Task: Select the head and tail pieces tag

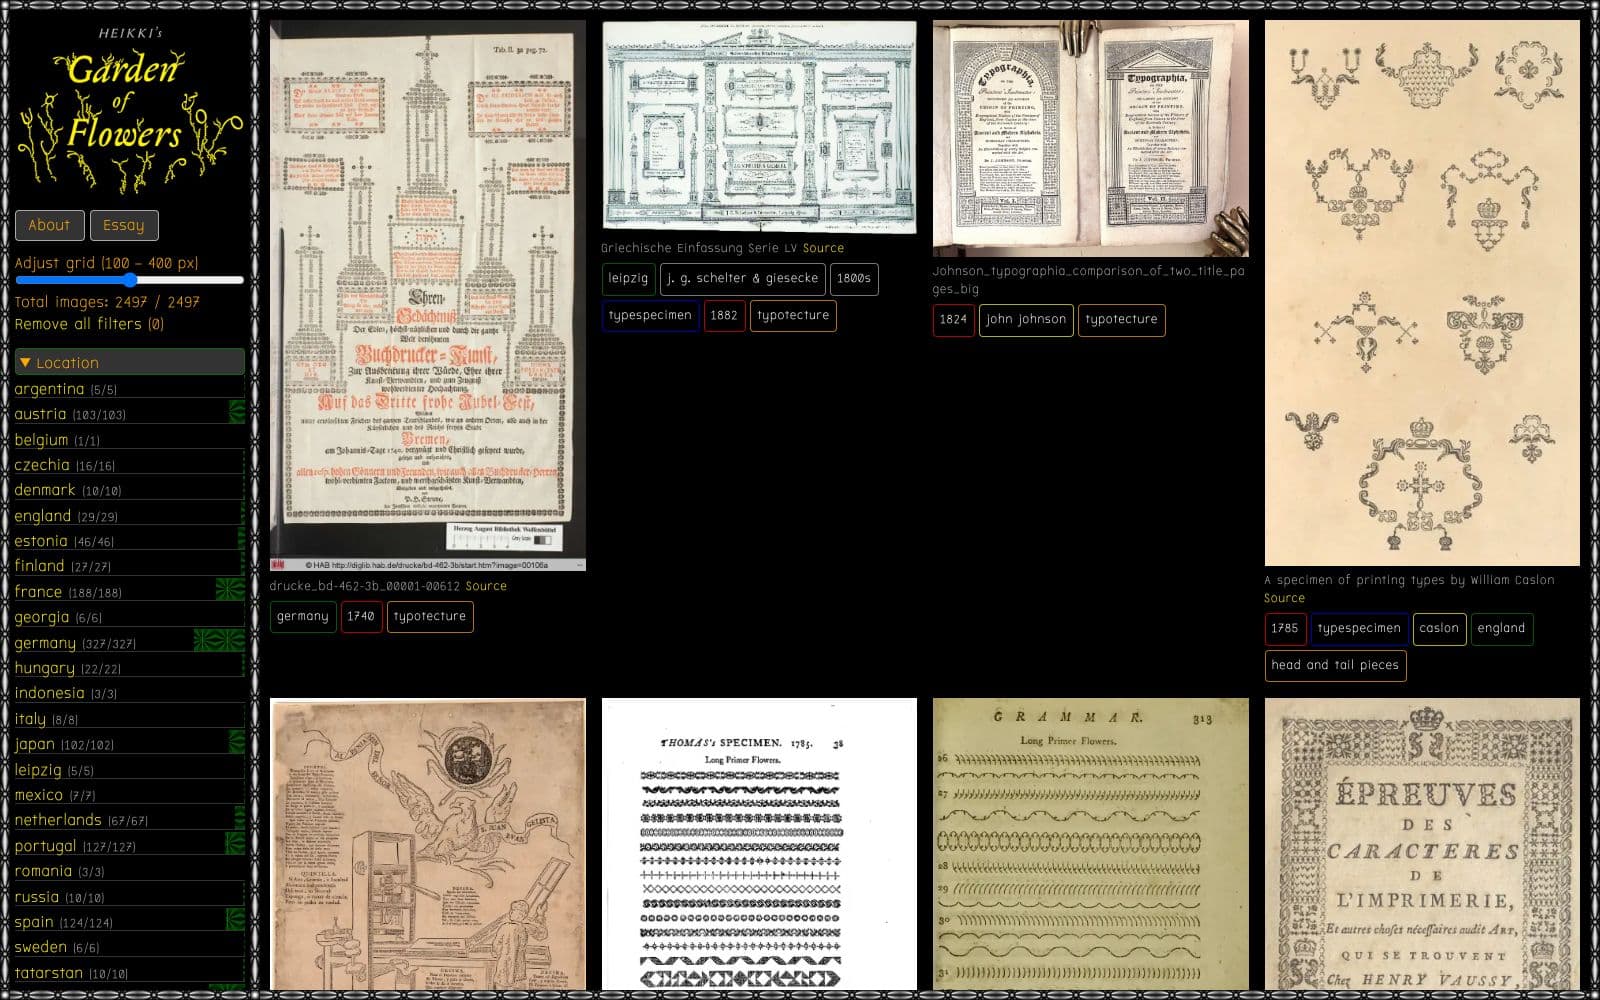Action: pyautogui.click(x=1335, y=665)
